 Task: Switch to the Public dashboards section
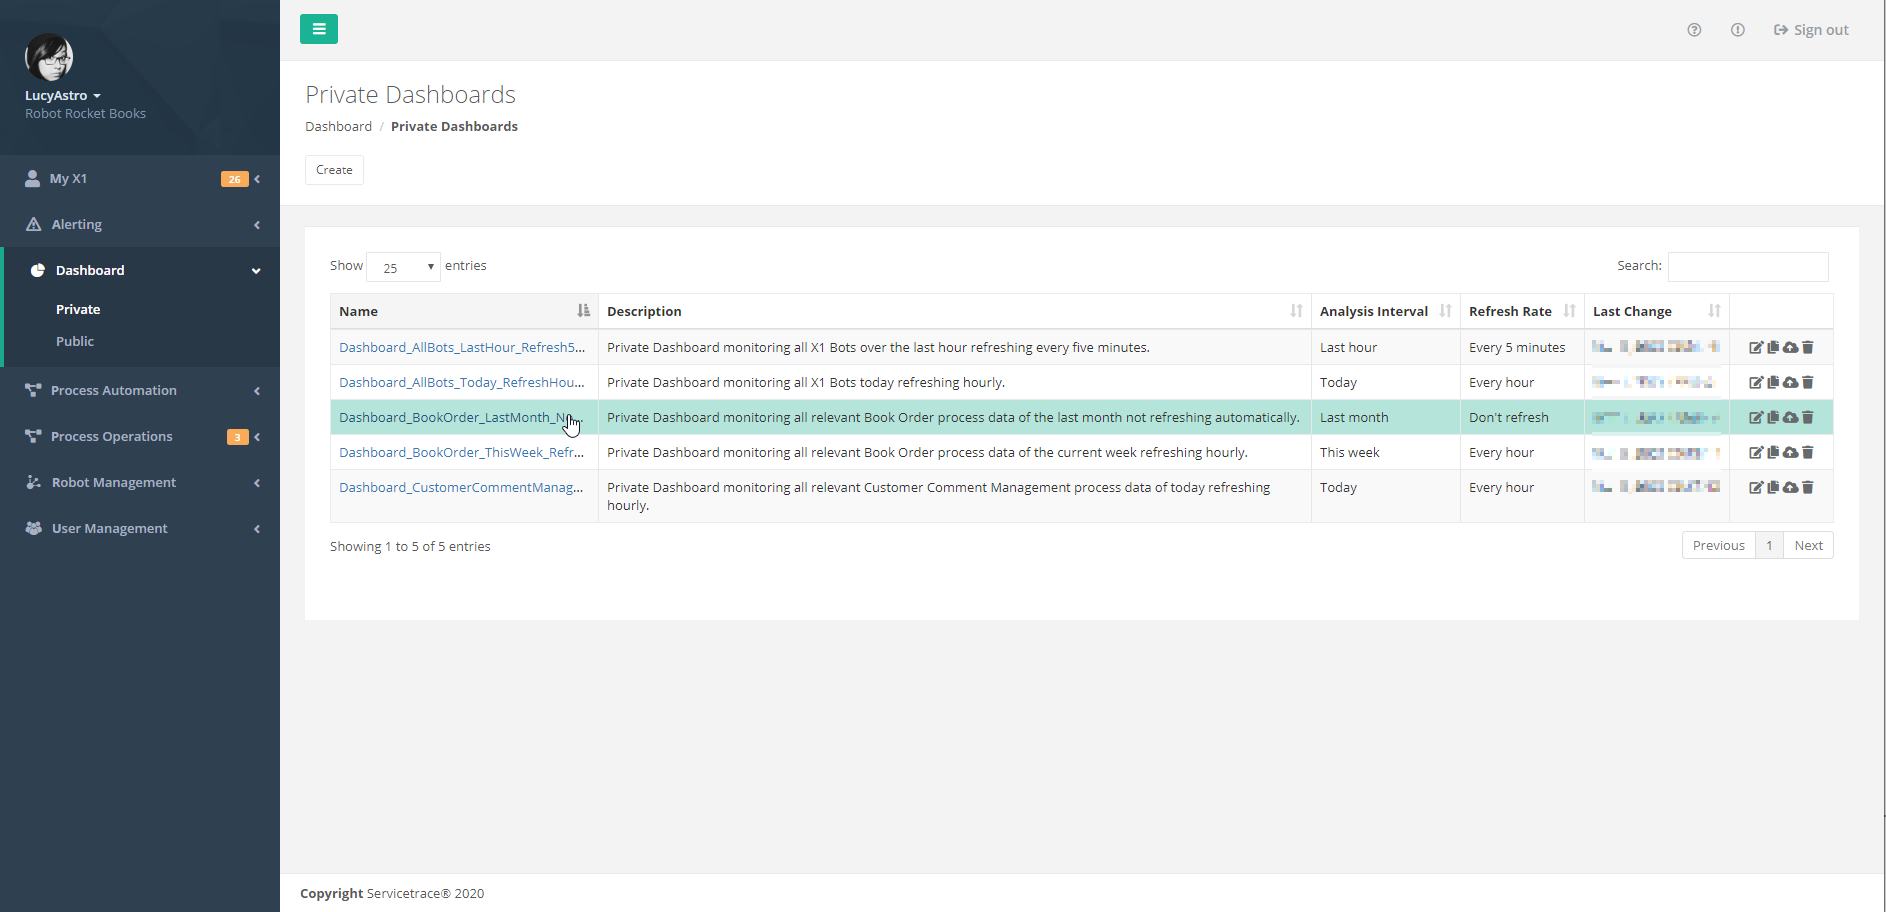point(75,341)
